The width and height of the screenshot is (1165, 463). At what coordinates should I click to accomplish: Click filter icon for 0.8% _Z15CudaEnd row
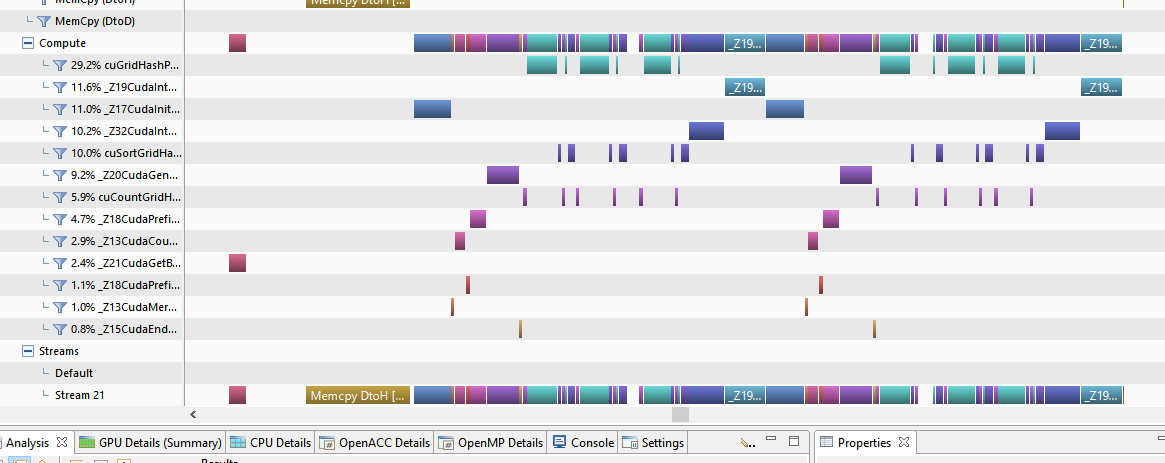[59, 329]
